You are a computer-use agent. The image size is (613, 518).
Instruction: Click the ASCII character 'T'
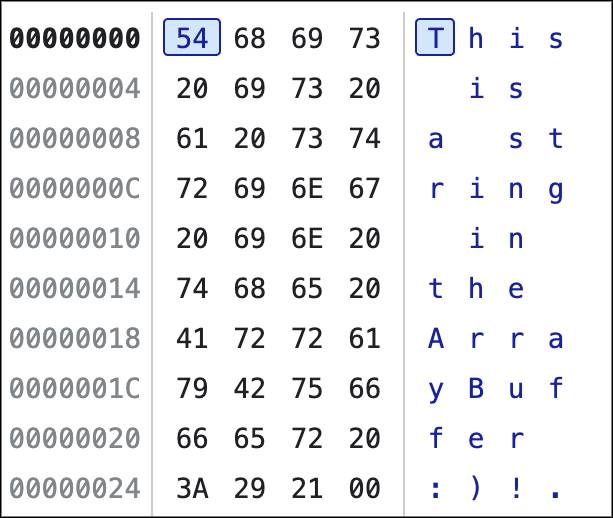point(435,39)
